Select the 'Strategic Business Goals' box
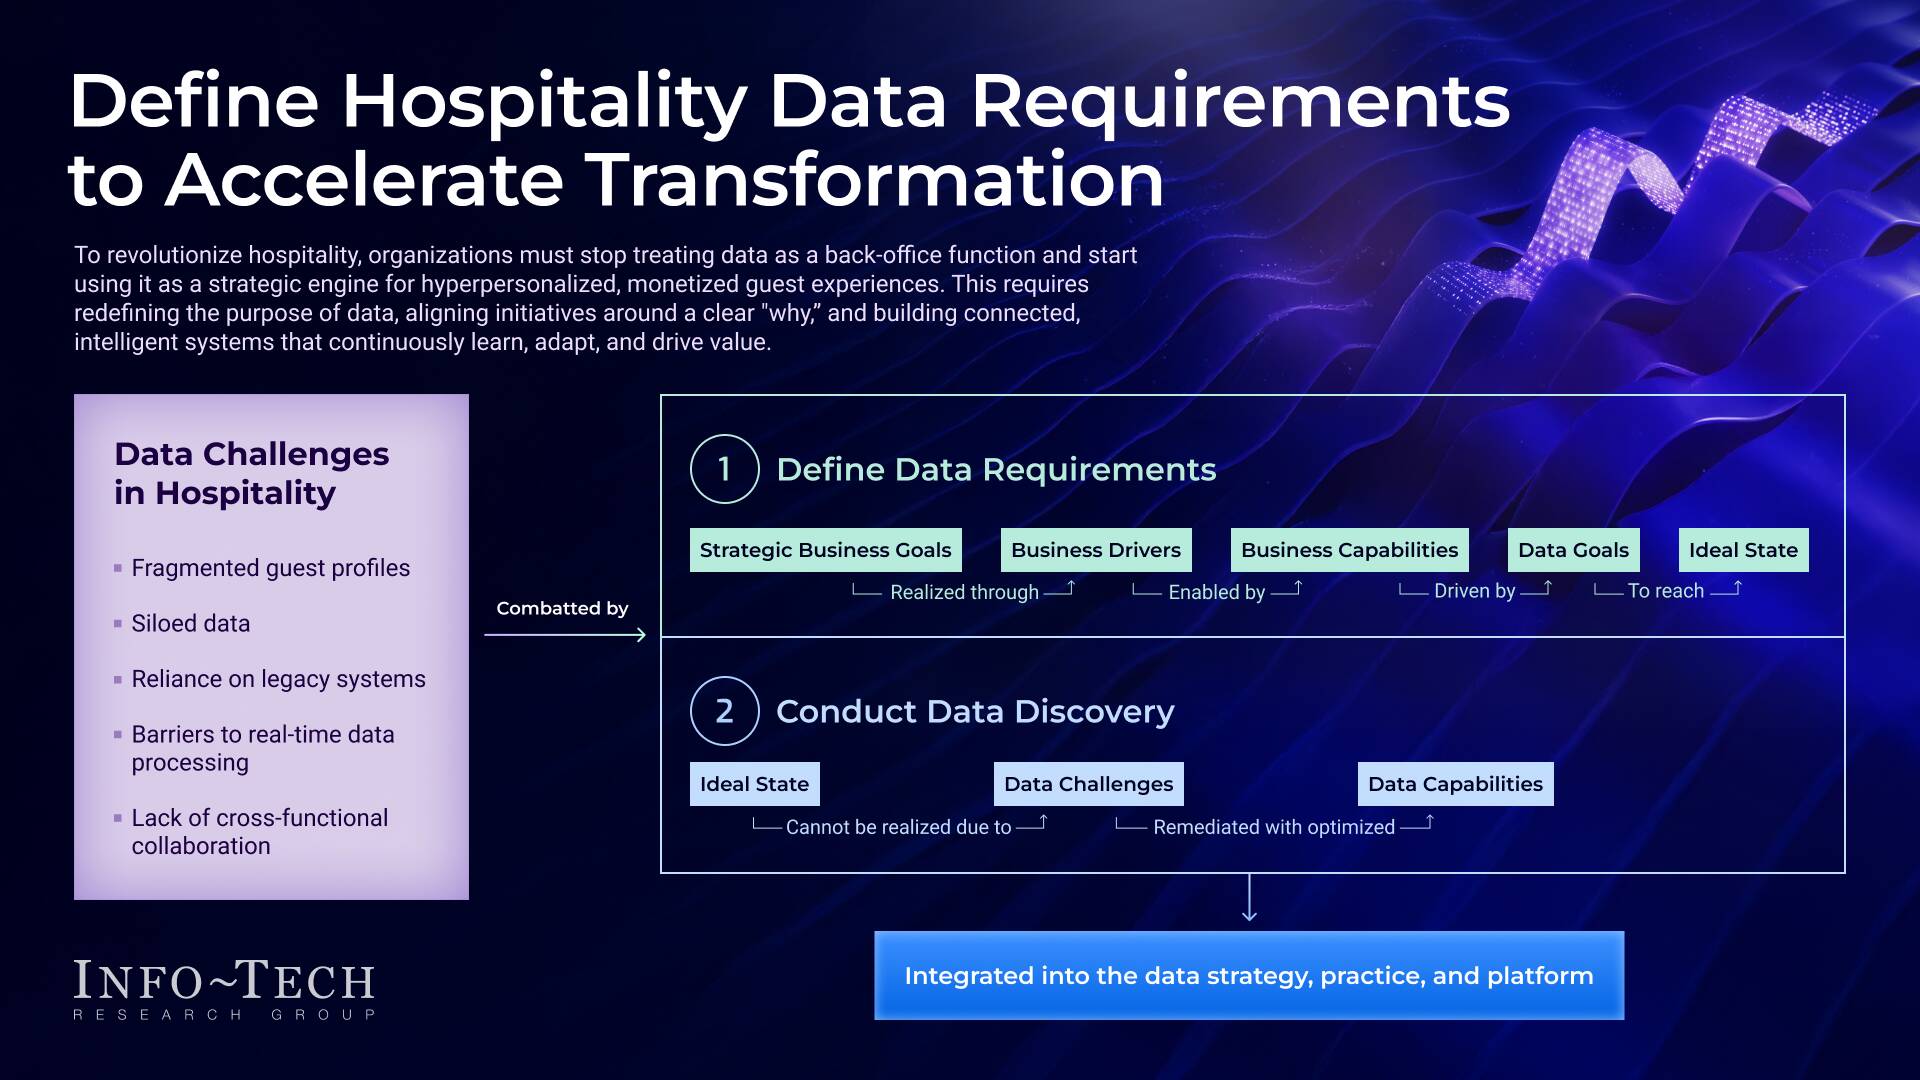This screenshot has height=1080, width=1920. click(x=825, y=549)
